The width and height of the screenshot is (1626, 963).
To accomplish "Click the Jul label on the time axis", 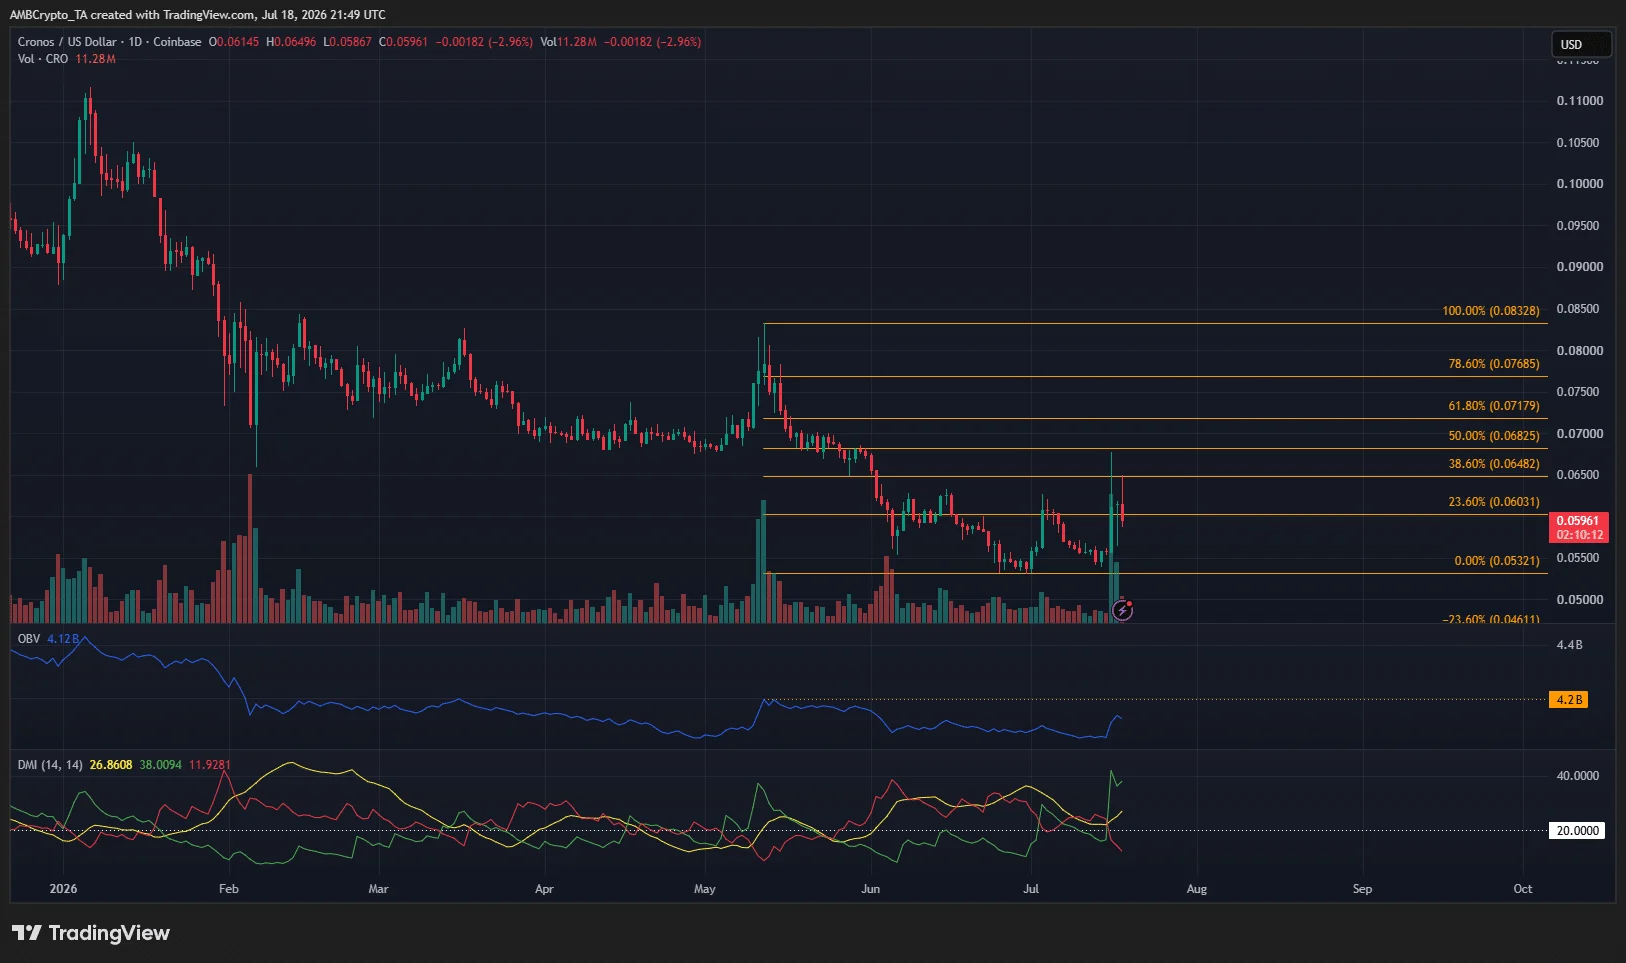I will [1031, 889].
